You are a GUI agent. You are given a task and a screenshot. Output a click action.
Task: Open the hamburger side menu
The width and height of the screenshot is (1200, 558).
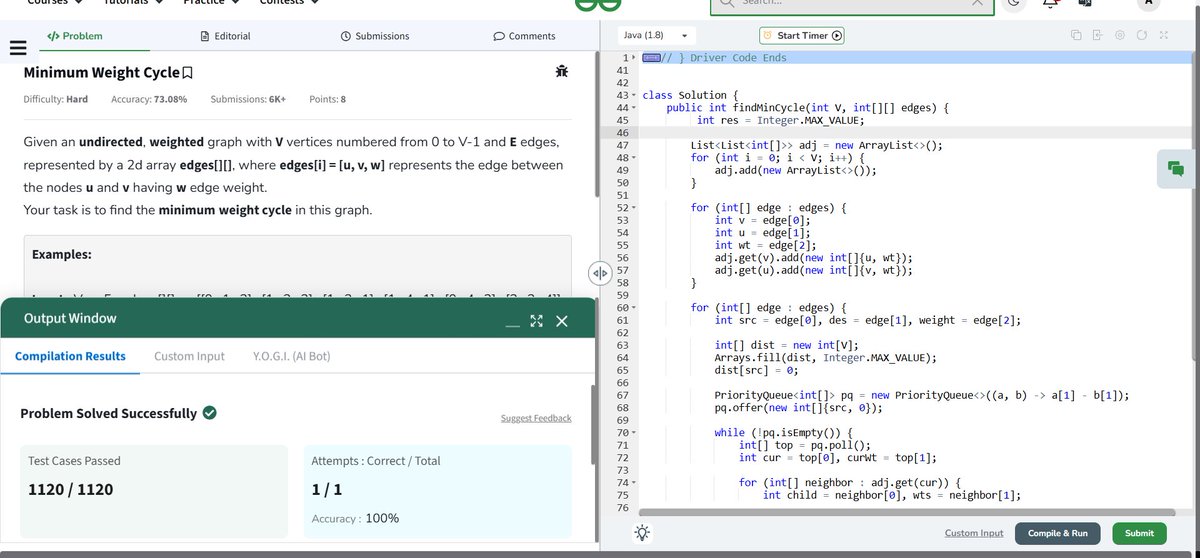tap(16, 48)
